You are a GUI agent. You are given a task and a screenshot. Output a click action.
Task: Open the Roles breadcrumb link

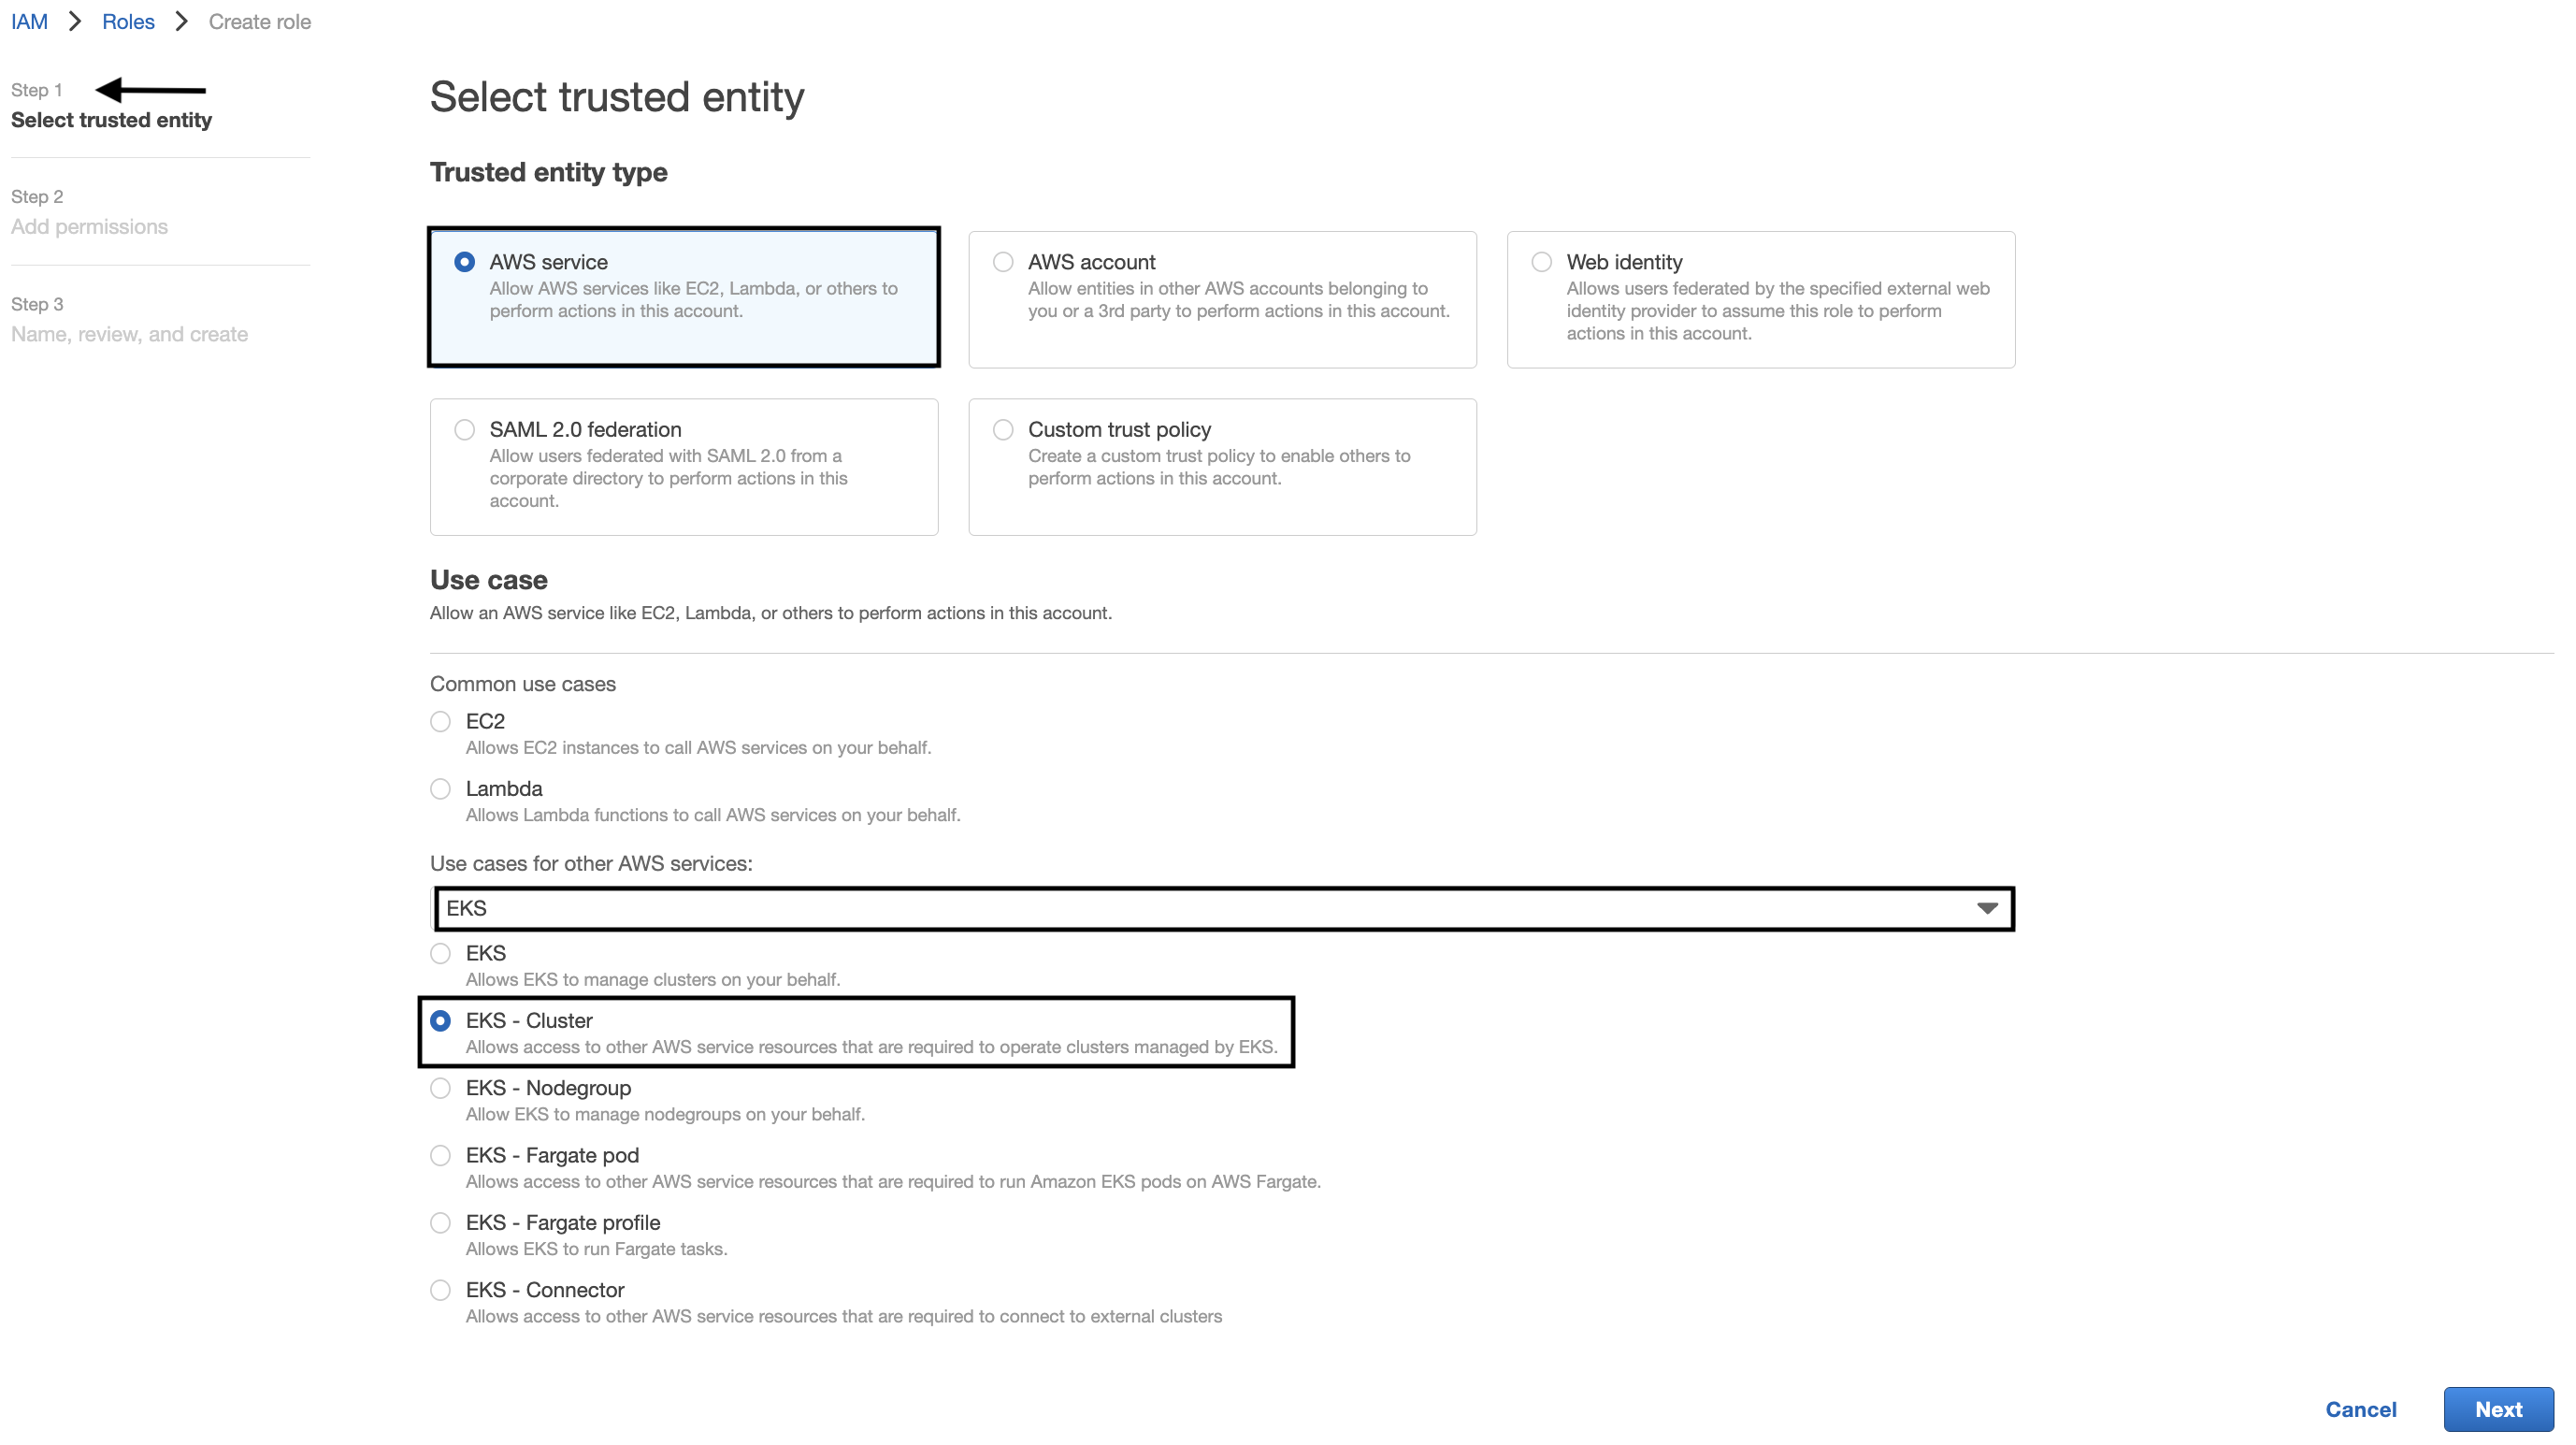coord(128,22)
